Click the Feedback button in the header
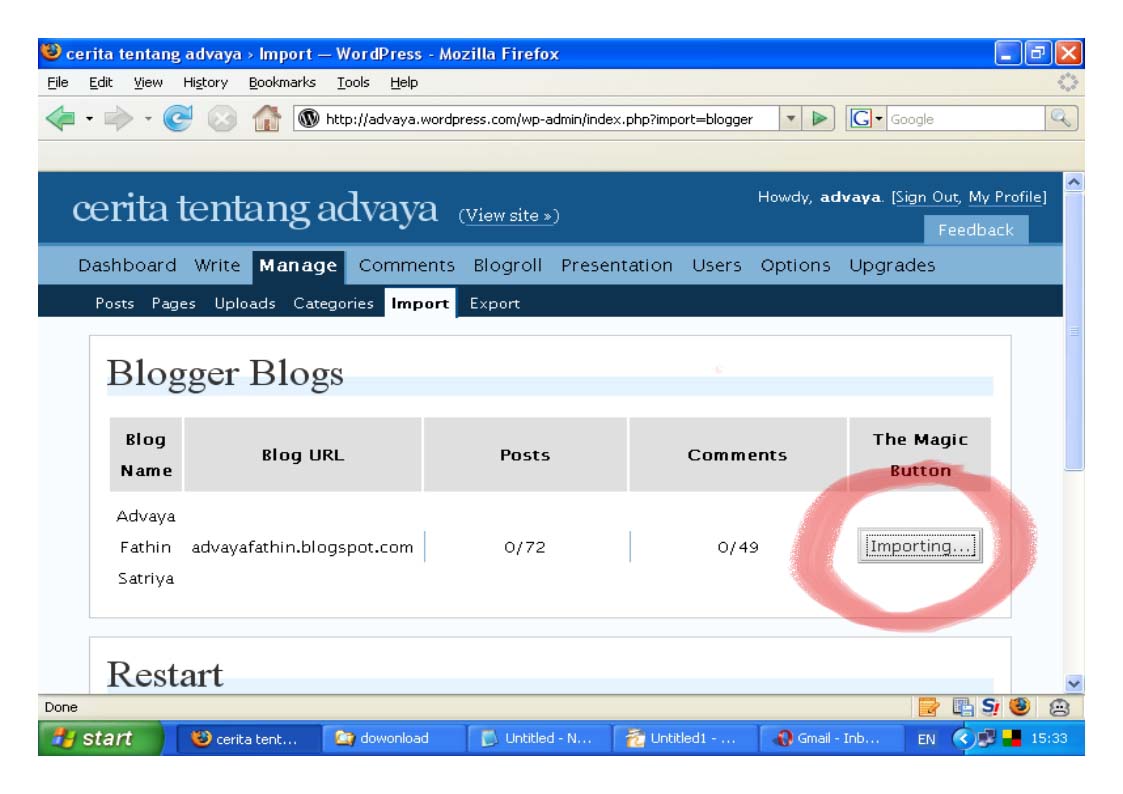Screen dimensions: 1123x794 pyautogui.click(x=975, y=230)
